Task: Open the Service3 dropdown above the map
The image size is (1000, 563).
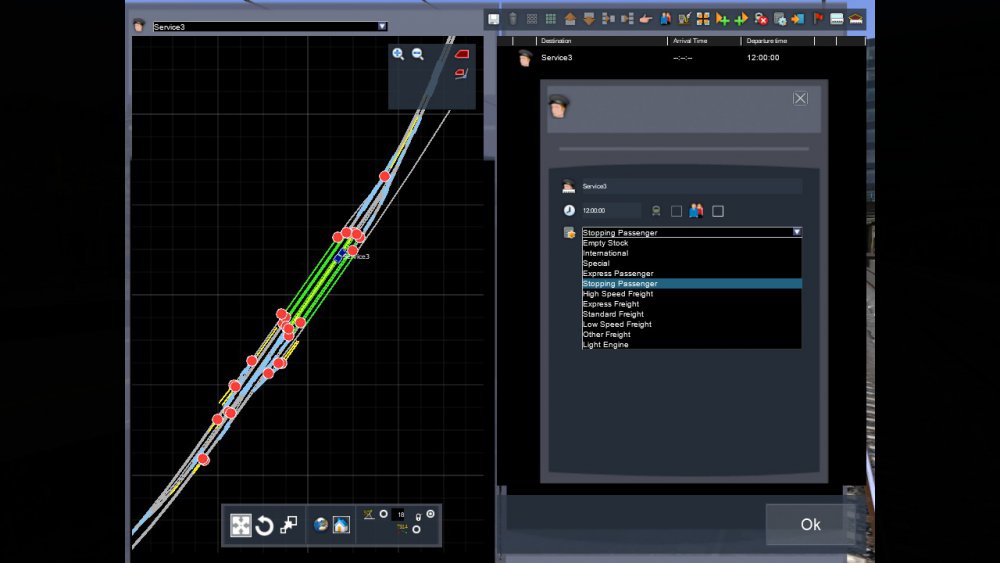Action: [x=382, y=27]
